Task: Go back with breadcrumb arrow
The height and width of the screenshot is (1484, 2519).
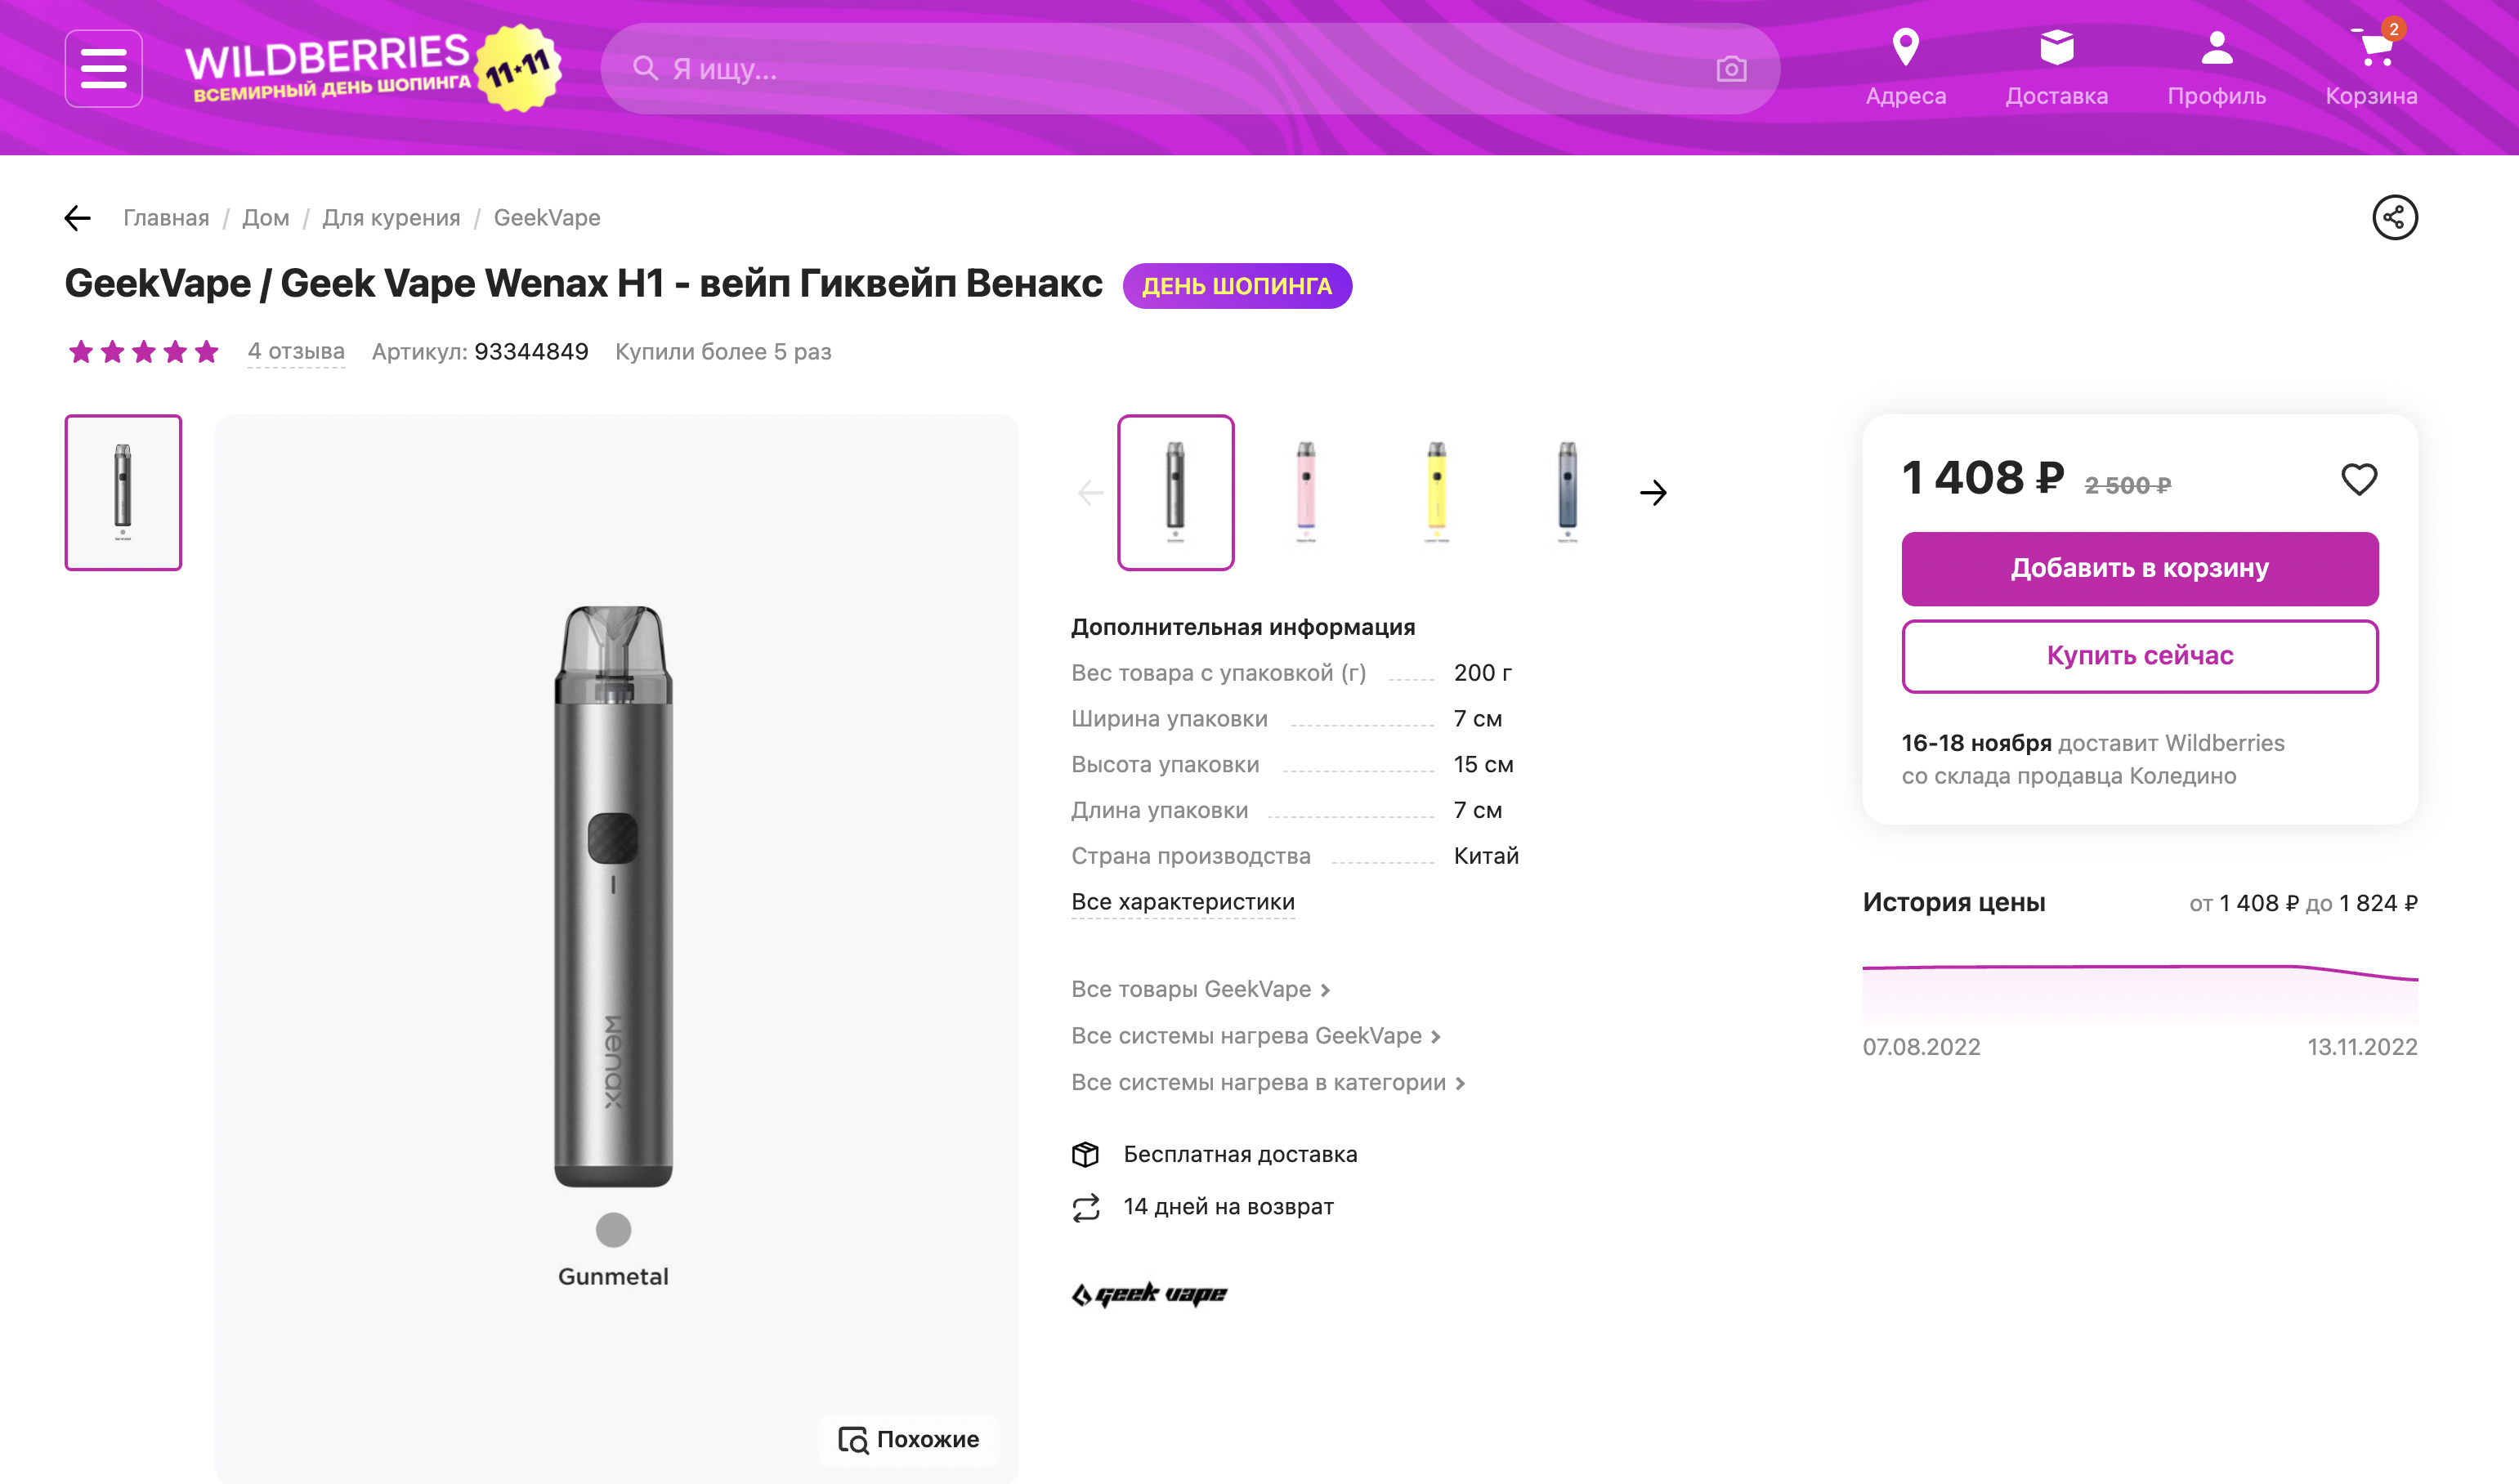Action: tap(78, 217)
